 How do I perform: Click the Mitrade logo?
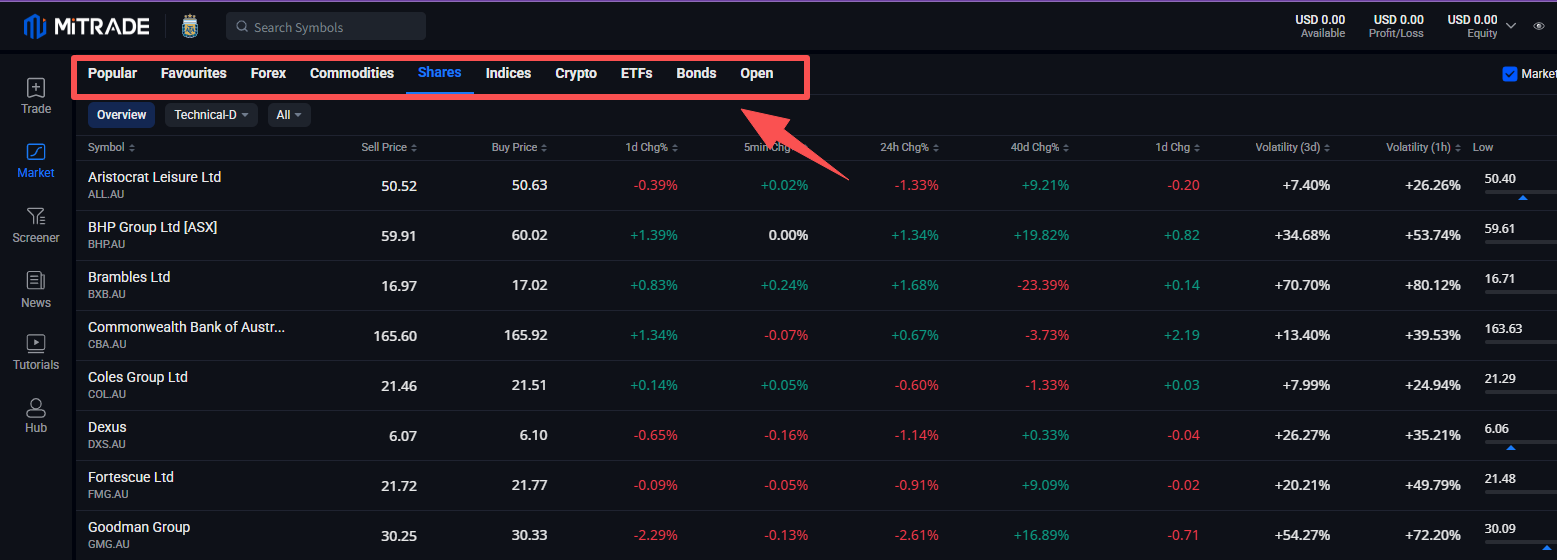(x=87, y=26)
